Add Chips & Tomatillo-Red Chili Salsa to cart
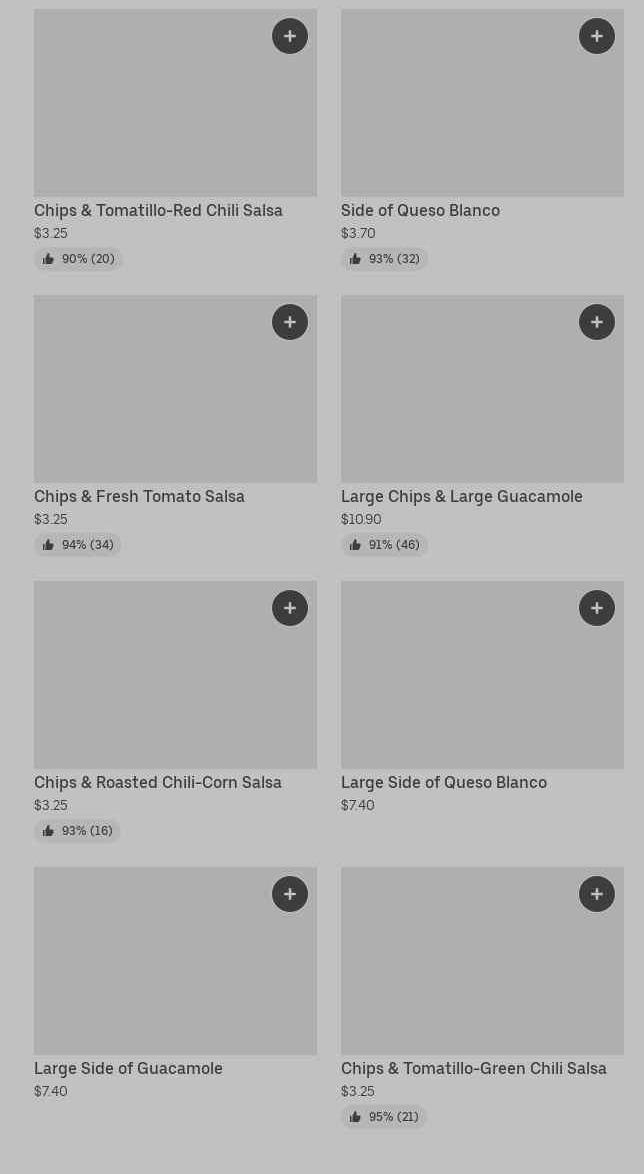Viewport: 644px width, 1174px height. [x=290, y=36]
